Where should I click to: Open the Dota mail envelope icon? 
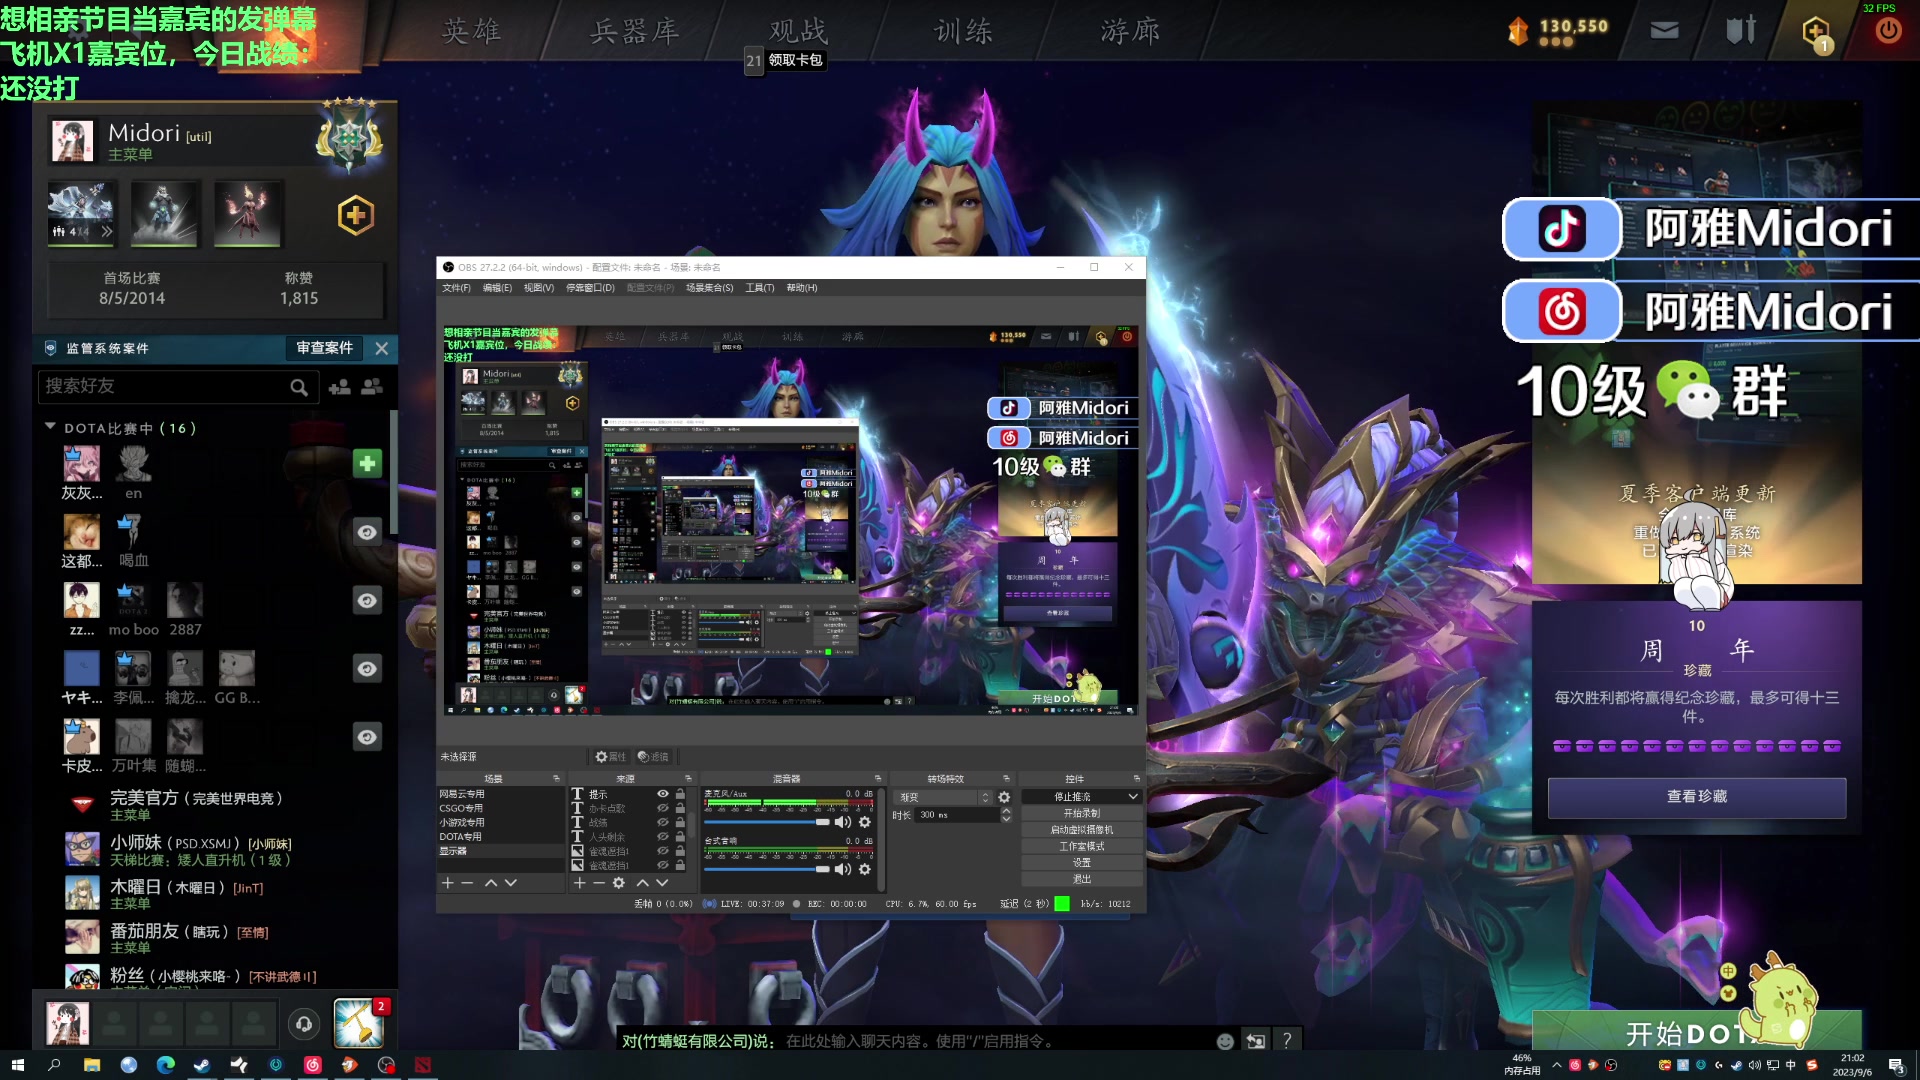point(1664,31)
